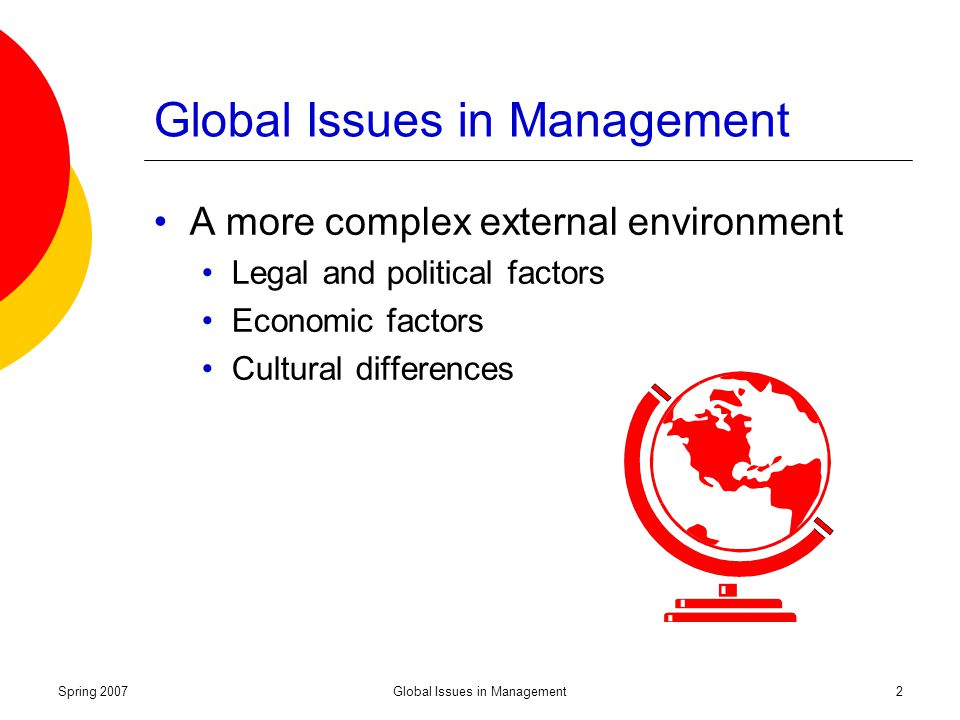Click the "Legal and political factors" sub-bullet
960x720 pixels.
tap(418, 274)
